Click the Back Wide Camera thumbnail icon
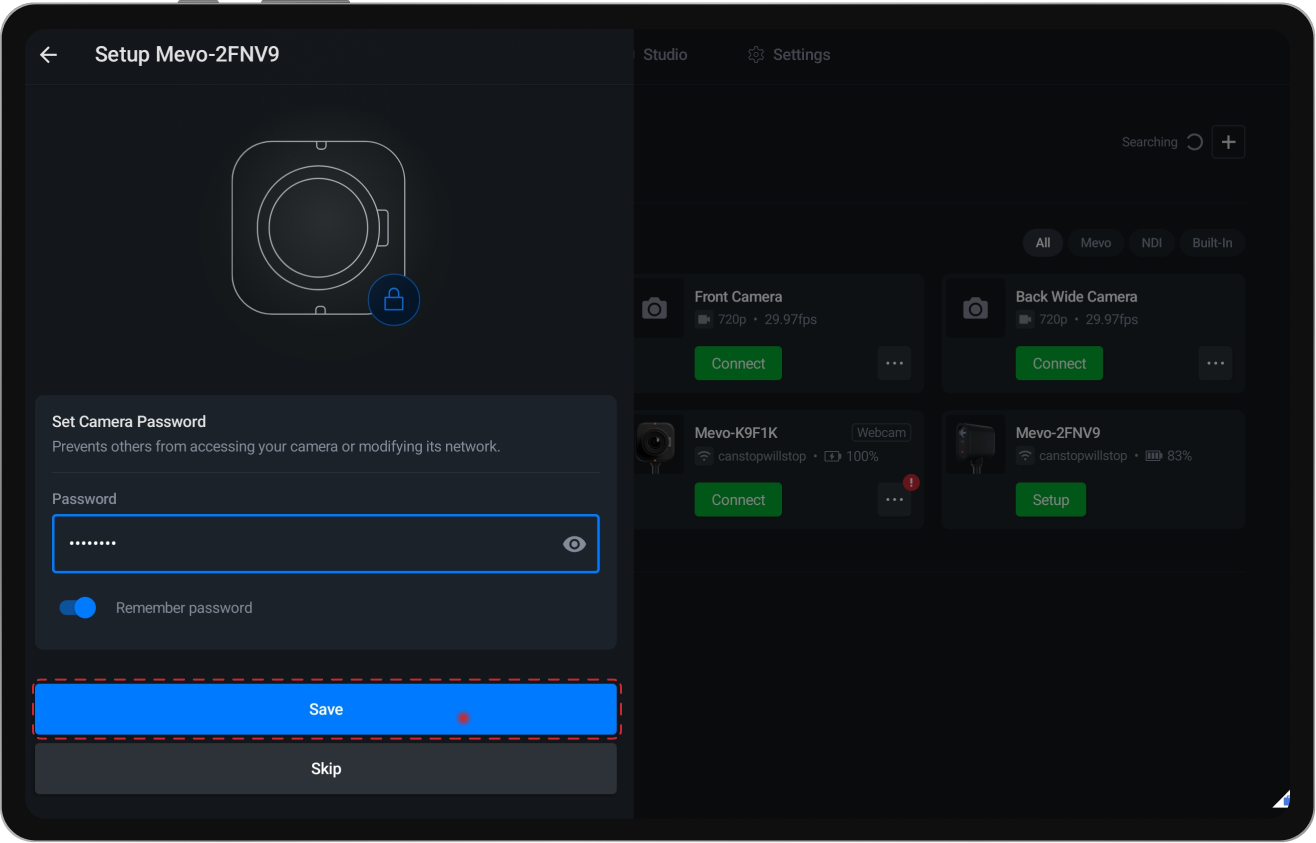1316x843 pixels. click(975, 309)
